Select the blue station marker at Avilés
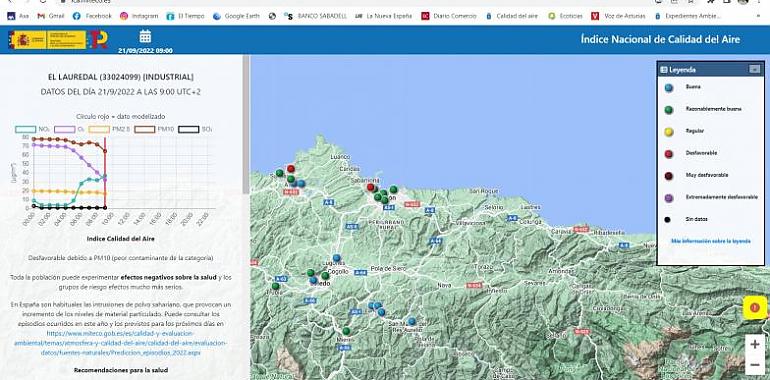The width and height of the screenshot is (770, 380). 301,184
